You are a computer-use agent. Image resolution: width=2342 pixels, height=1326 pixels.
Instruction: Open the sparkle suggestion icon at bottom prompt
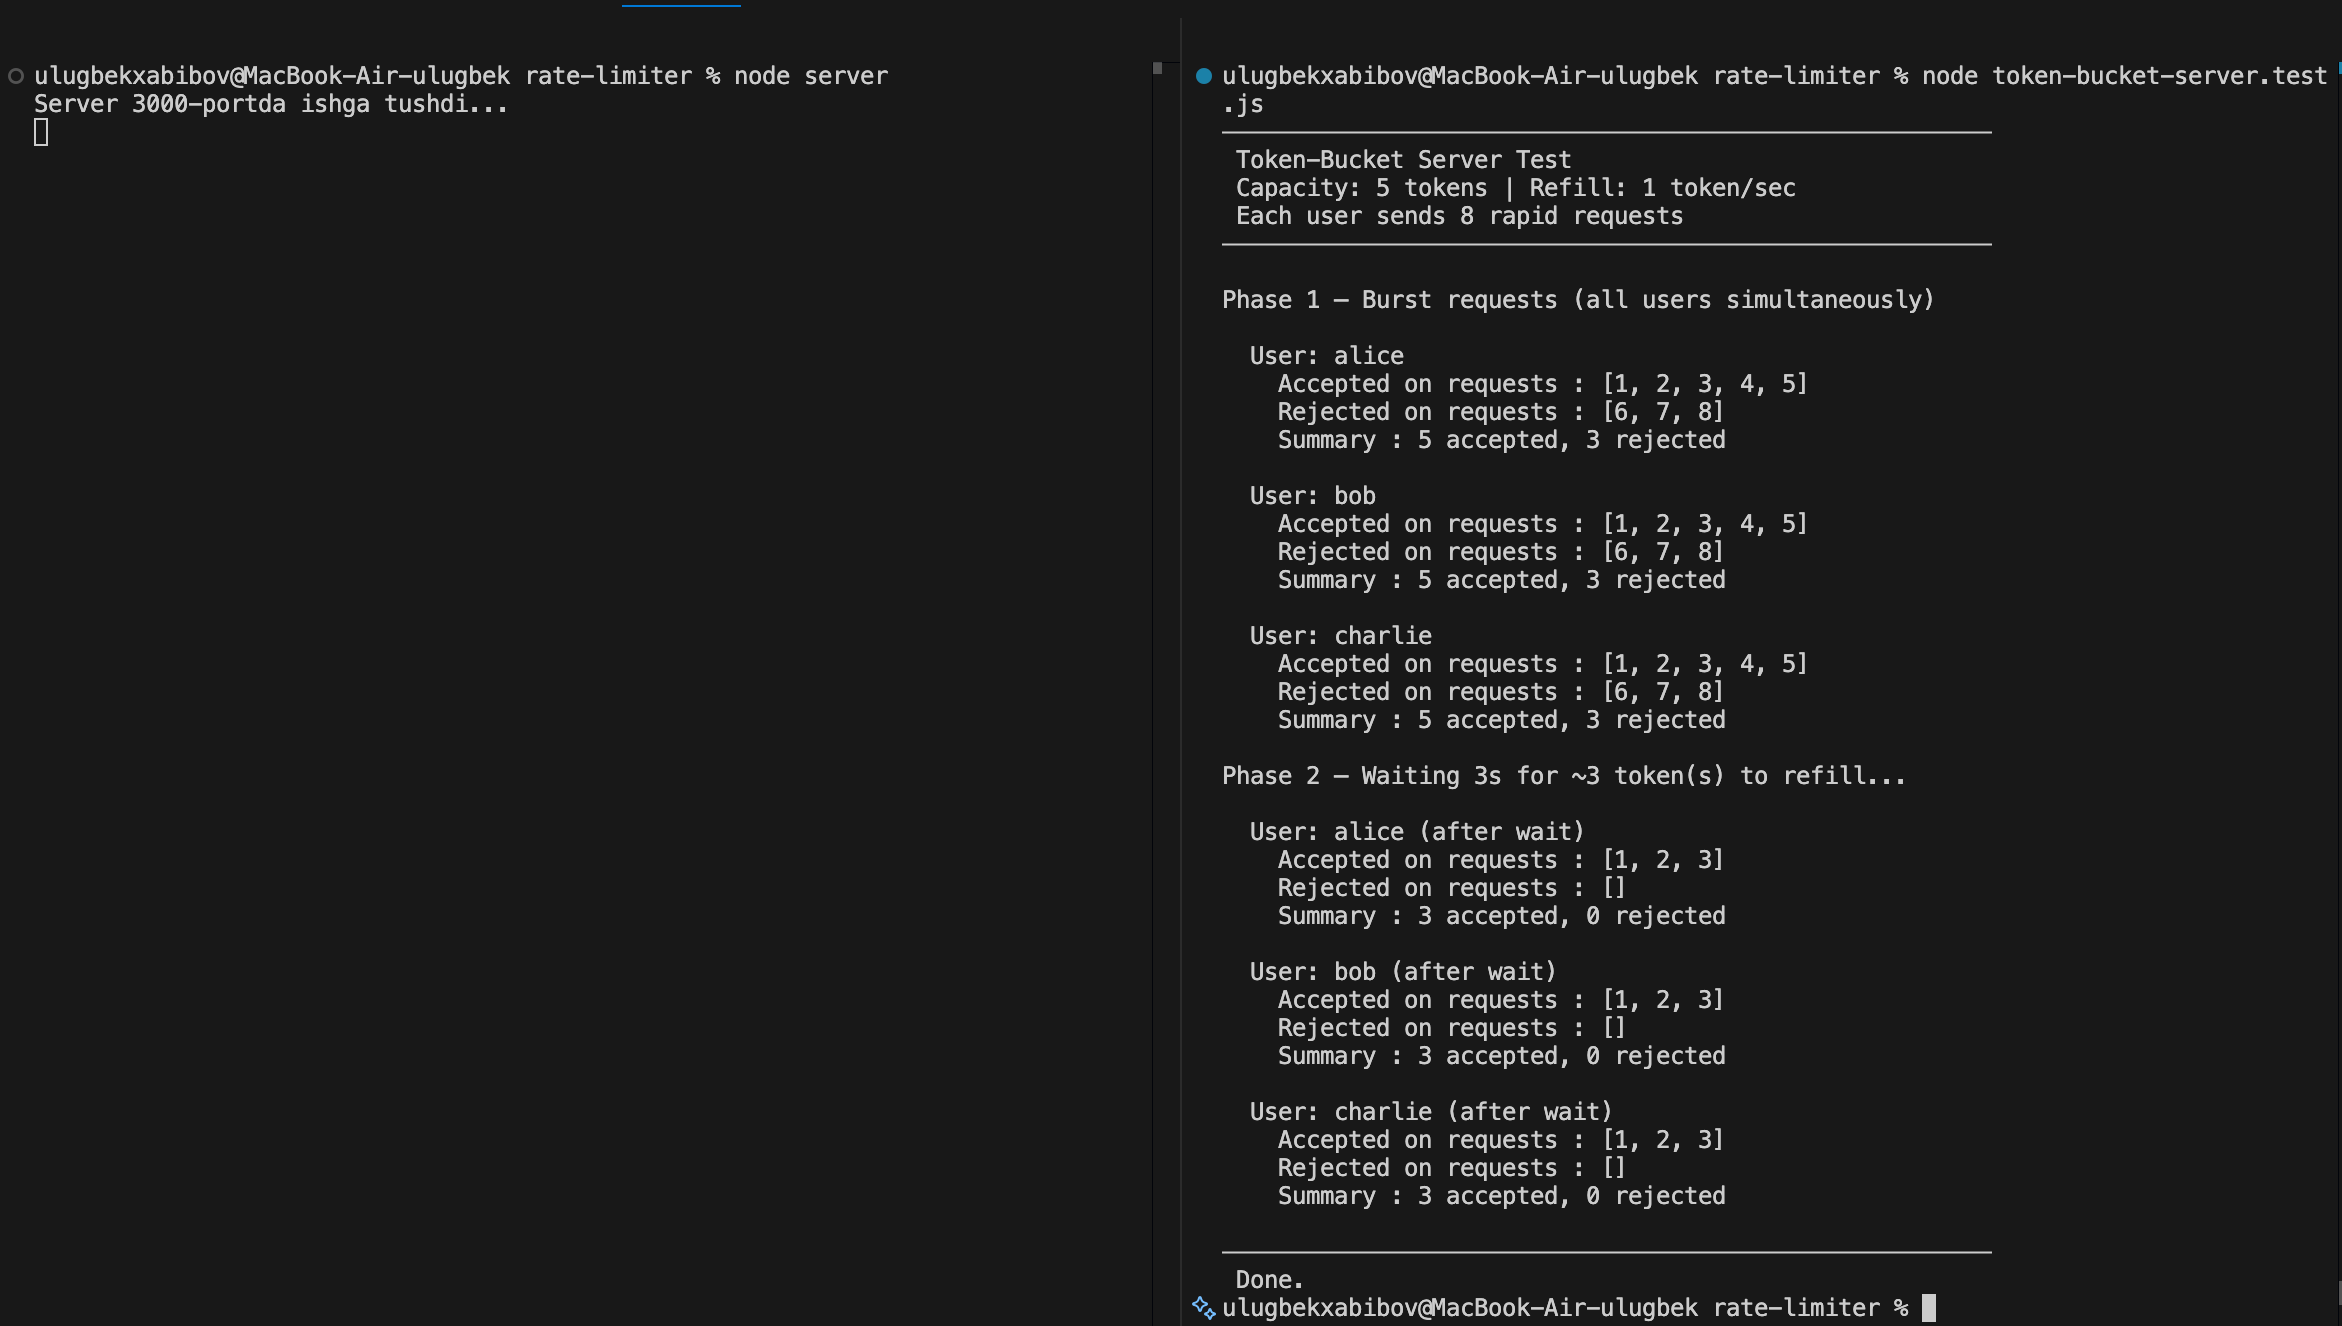pos(1204,1307)
